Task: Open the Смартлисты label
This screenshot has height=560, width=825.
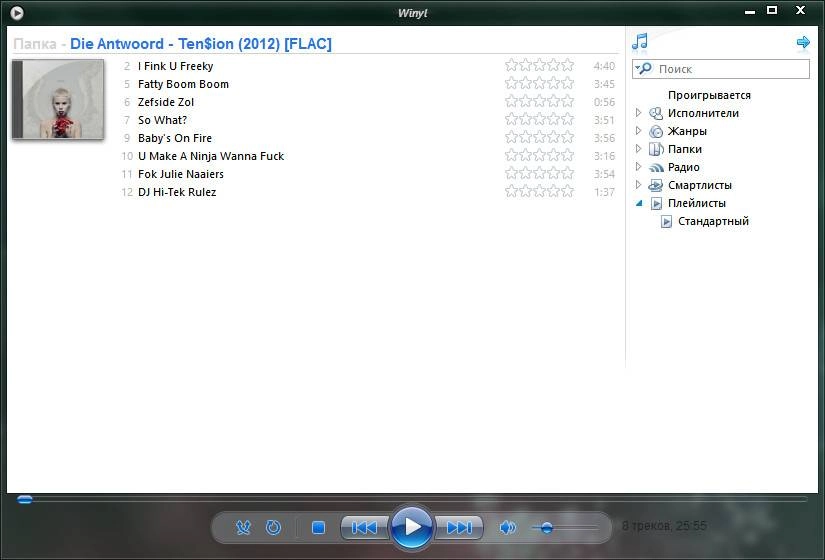Action: (700, 185)
